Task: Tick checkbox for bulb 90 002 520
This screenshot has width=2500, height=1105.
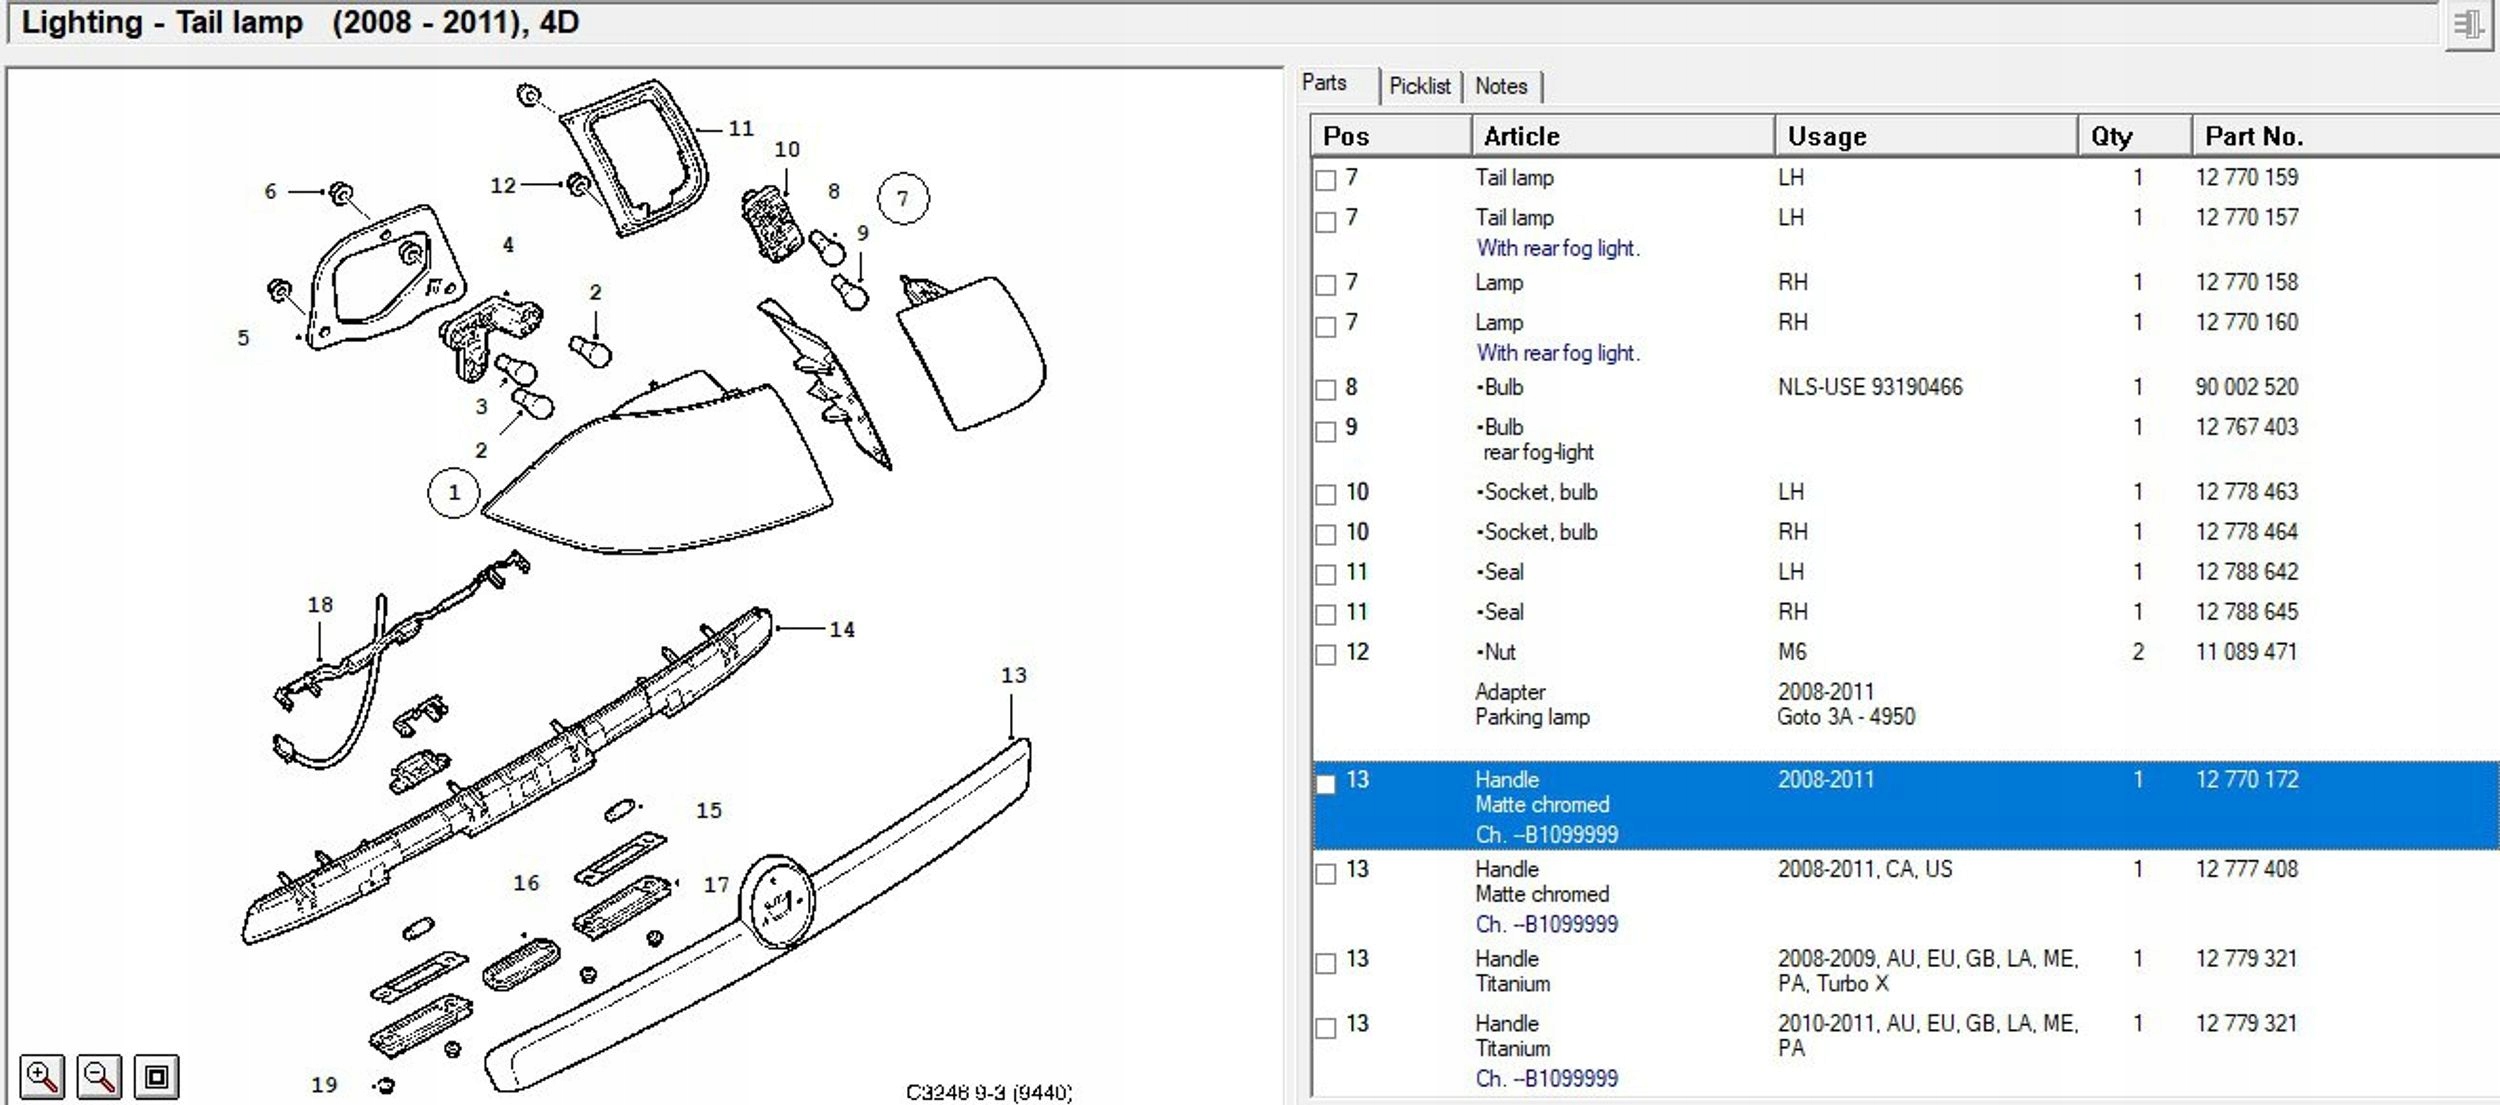Action: click(1326, 390)
